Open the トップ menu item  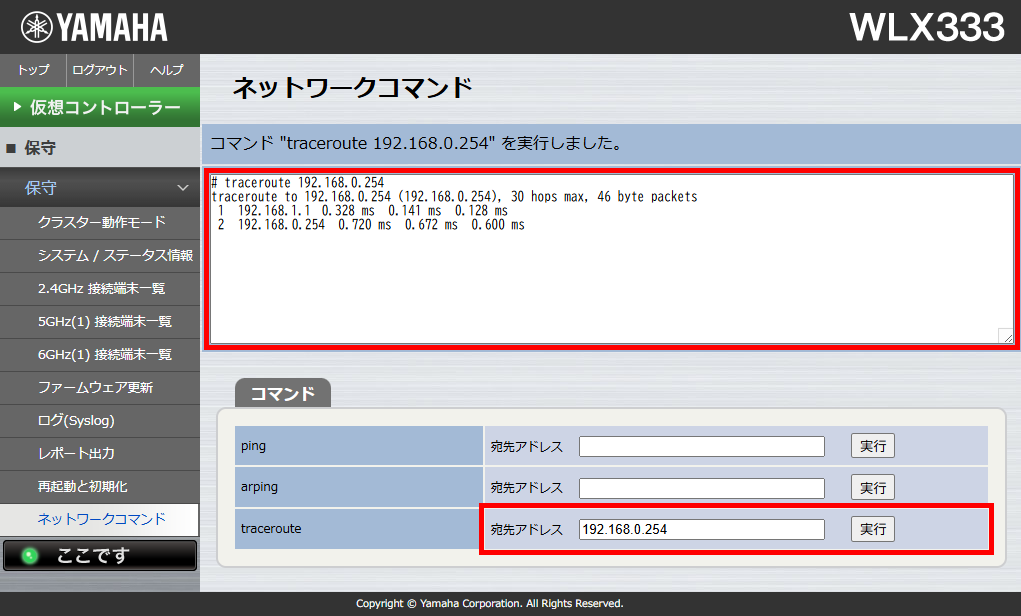(33, 70)
